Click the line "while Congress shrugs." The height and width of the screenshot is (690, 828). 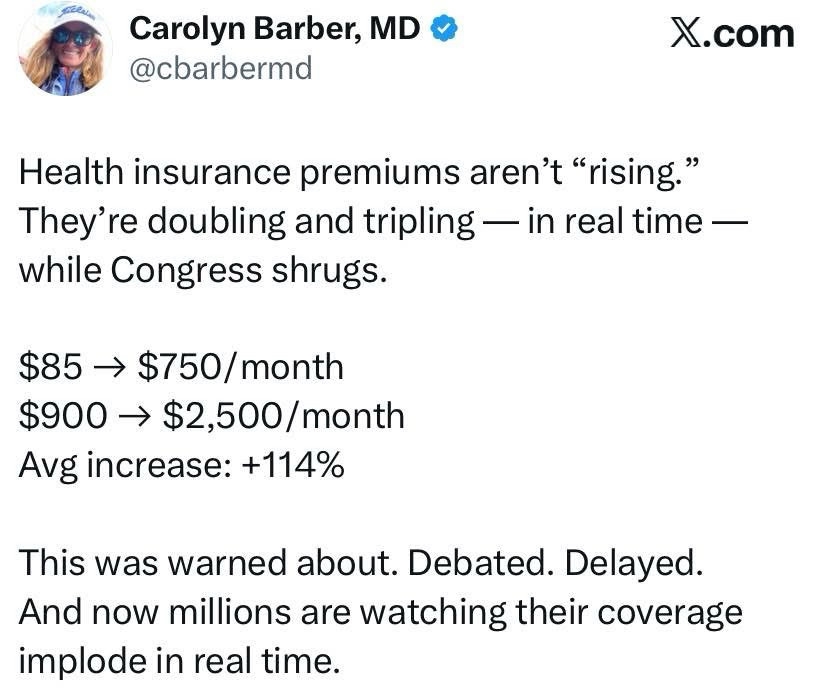(201, 270)
